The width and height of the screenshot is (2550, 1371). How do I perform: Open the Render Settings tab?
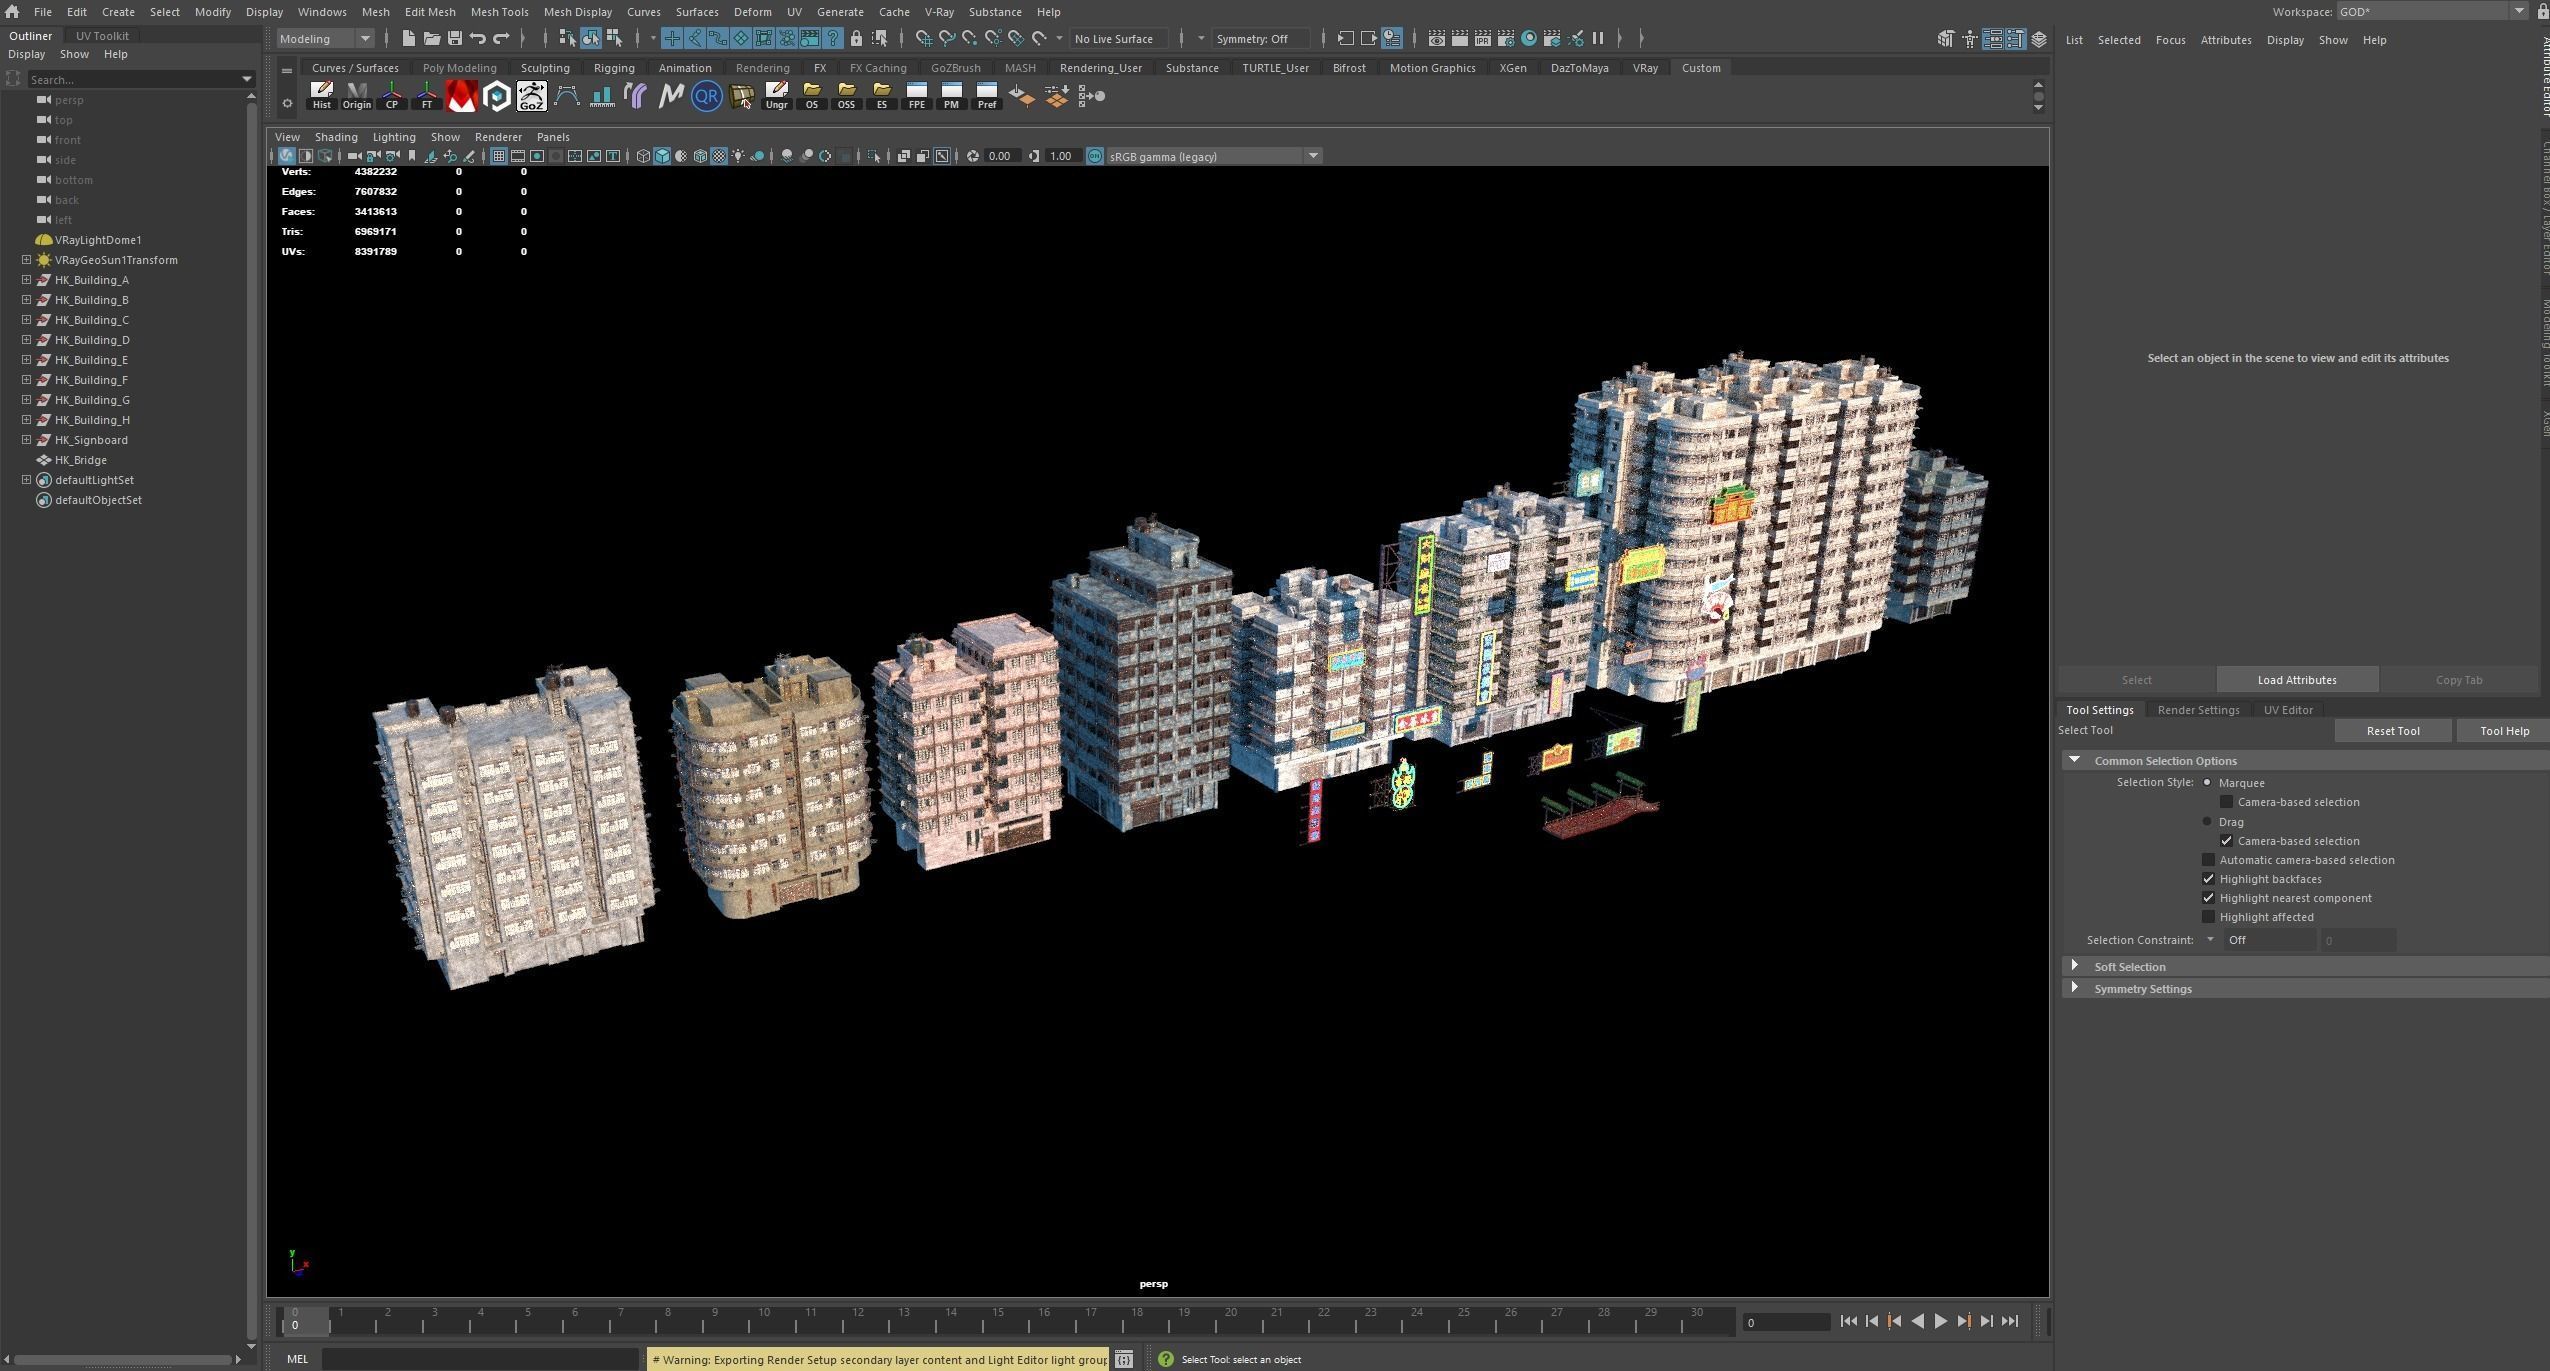(x=2198, y=709)
